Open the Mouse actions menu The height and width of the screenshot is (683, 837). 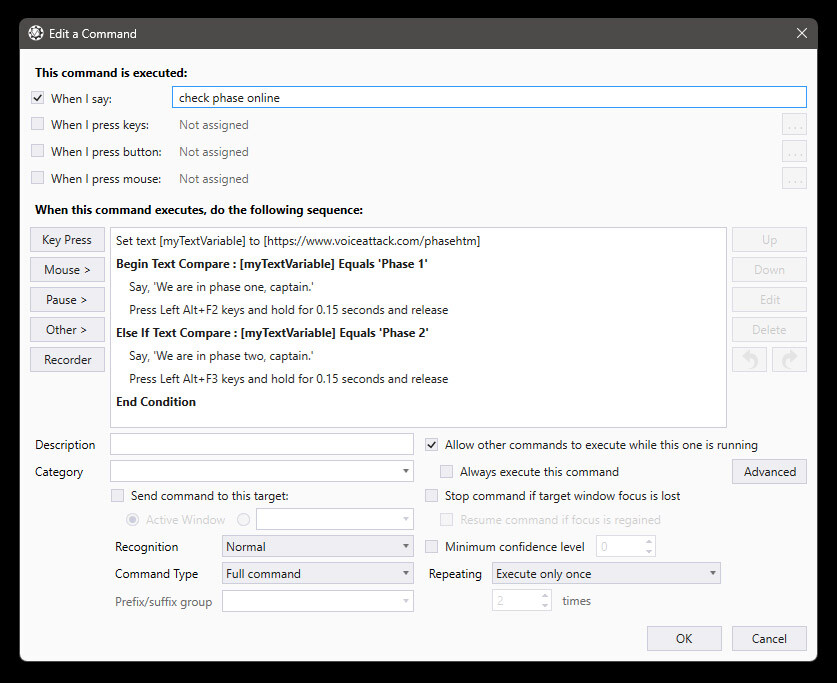click(x=67, y=269)
